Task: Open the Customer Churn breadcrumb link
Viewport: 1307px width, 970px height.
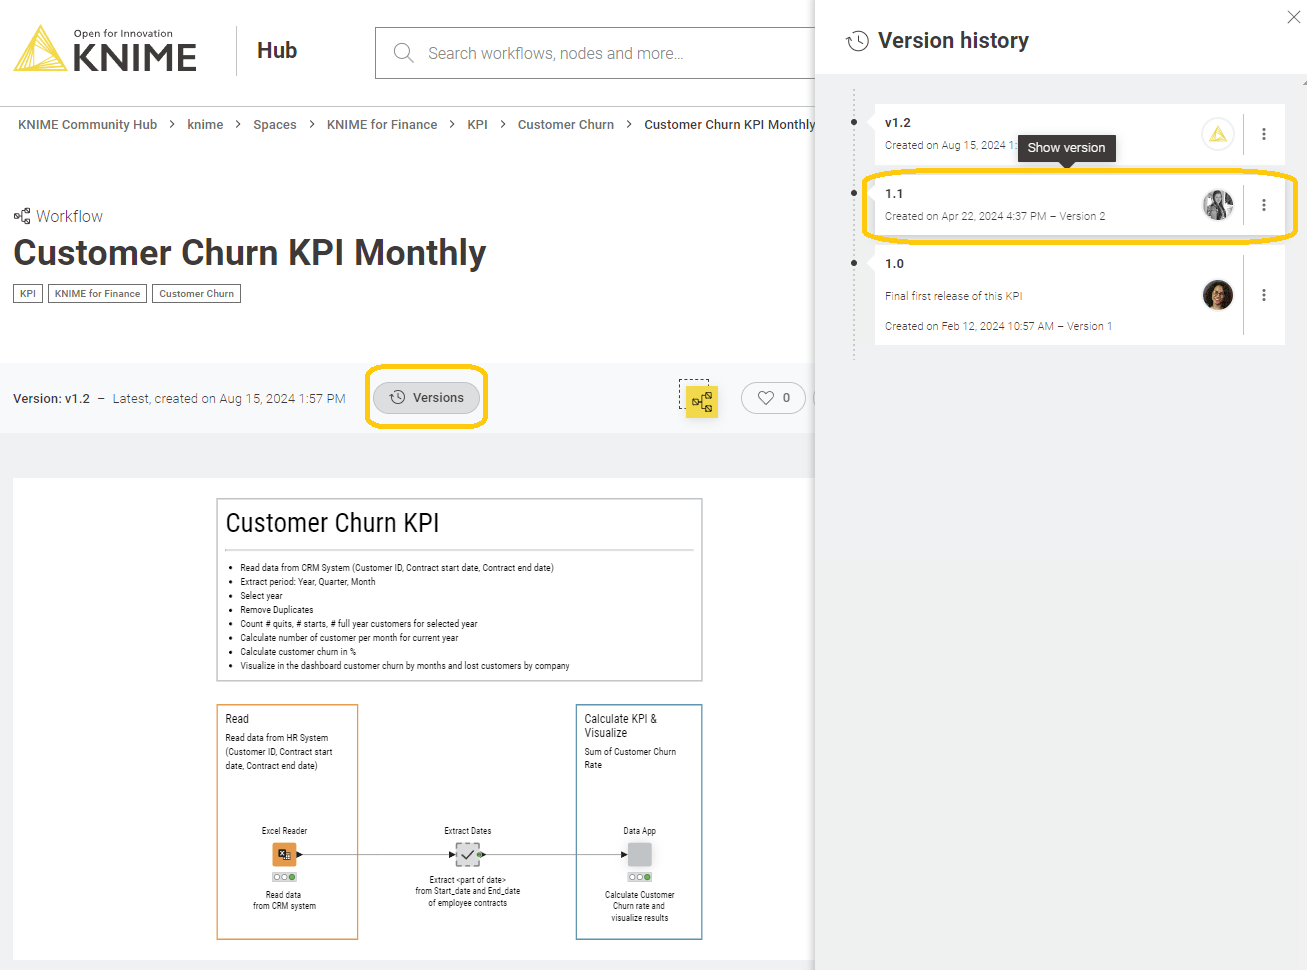Action: 566,124
